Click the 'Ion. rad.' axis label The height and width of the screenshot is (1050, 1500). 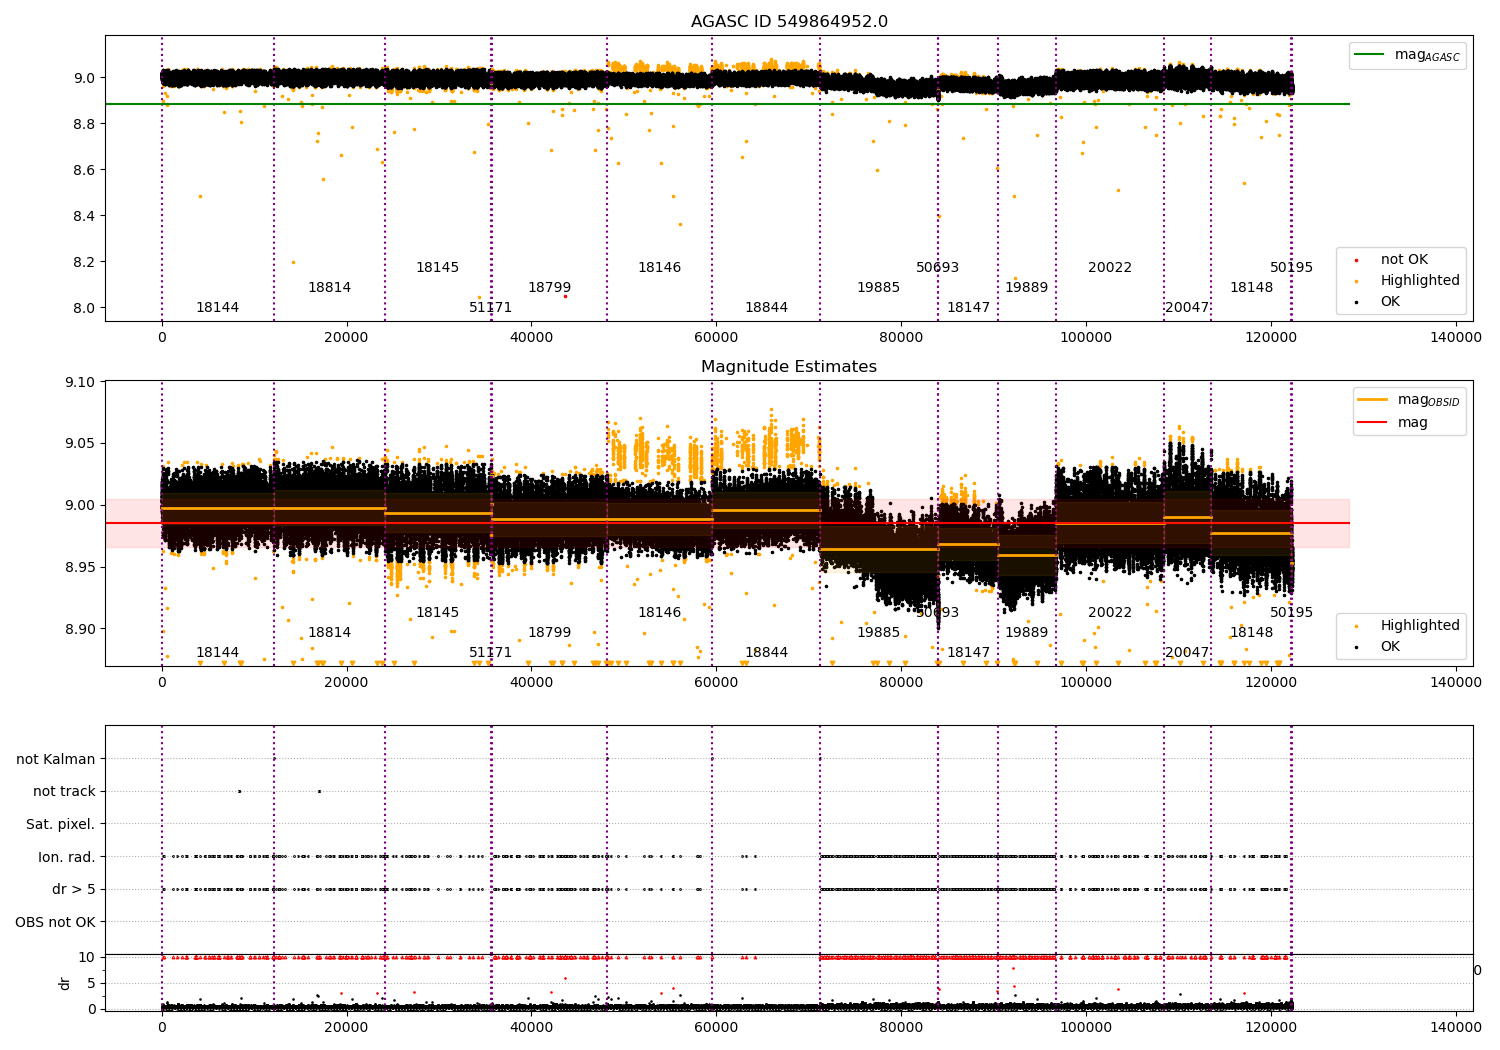click(x=67, y=857)
